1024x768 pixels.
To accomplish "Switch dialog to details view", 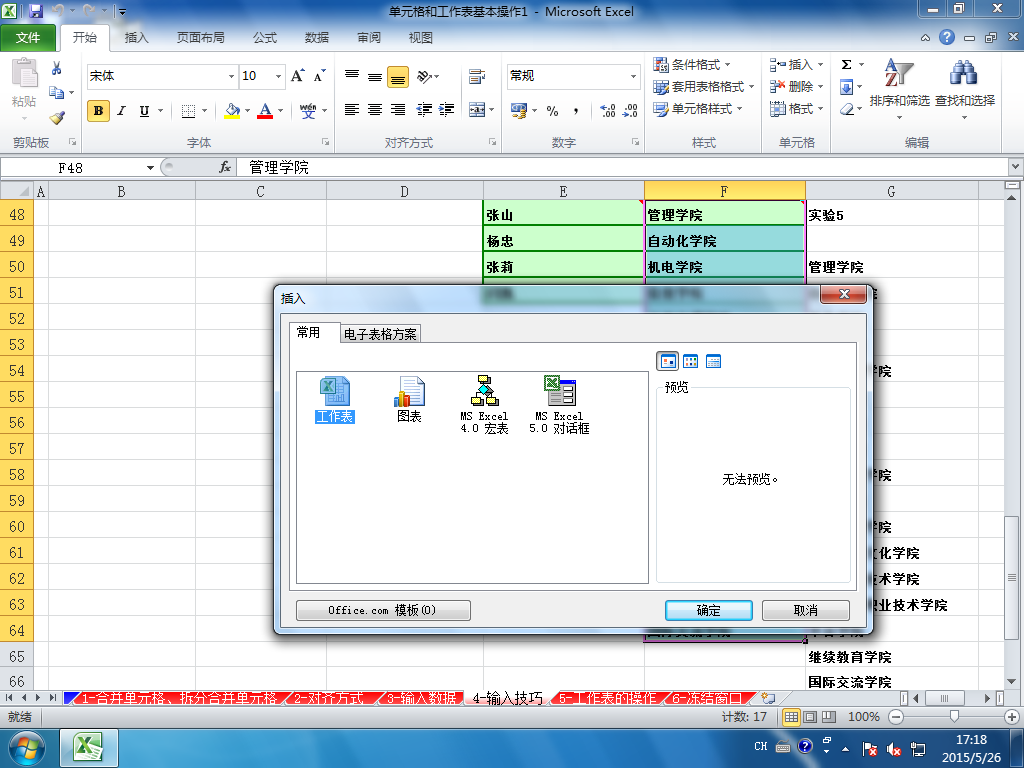I will [x=713, y=361].
